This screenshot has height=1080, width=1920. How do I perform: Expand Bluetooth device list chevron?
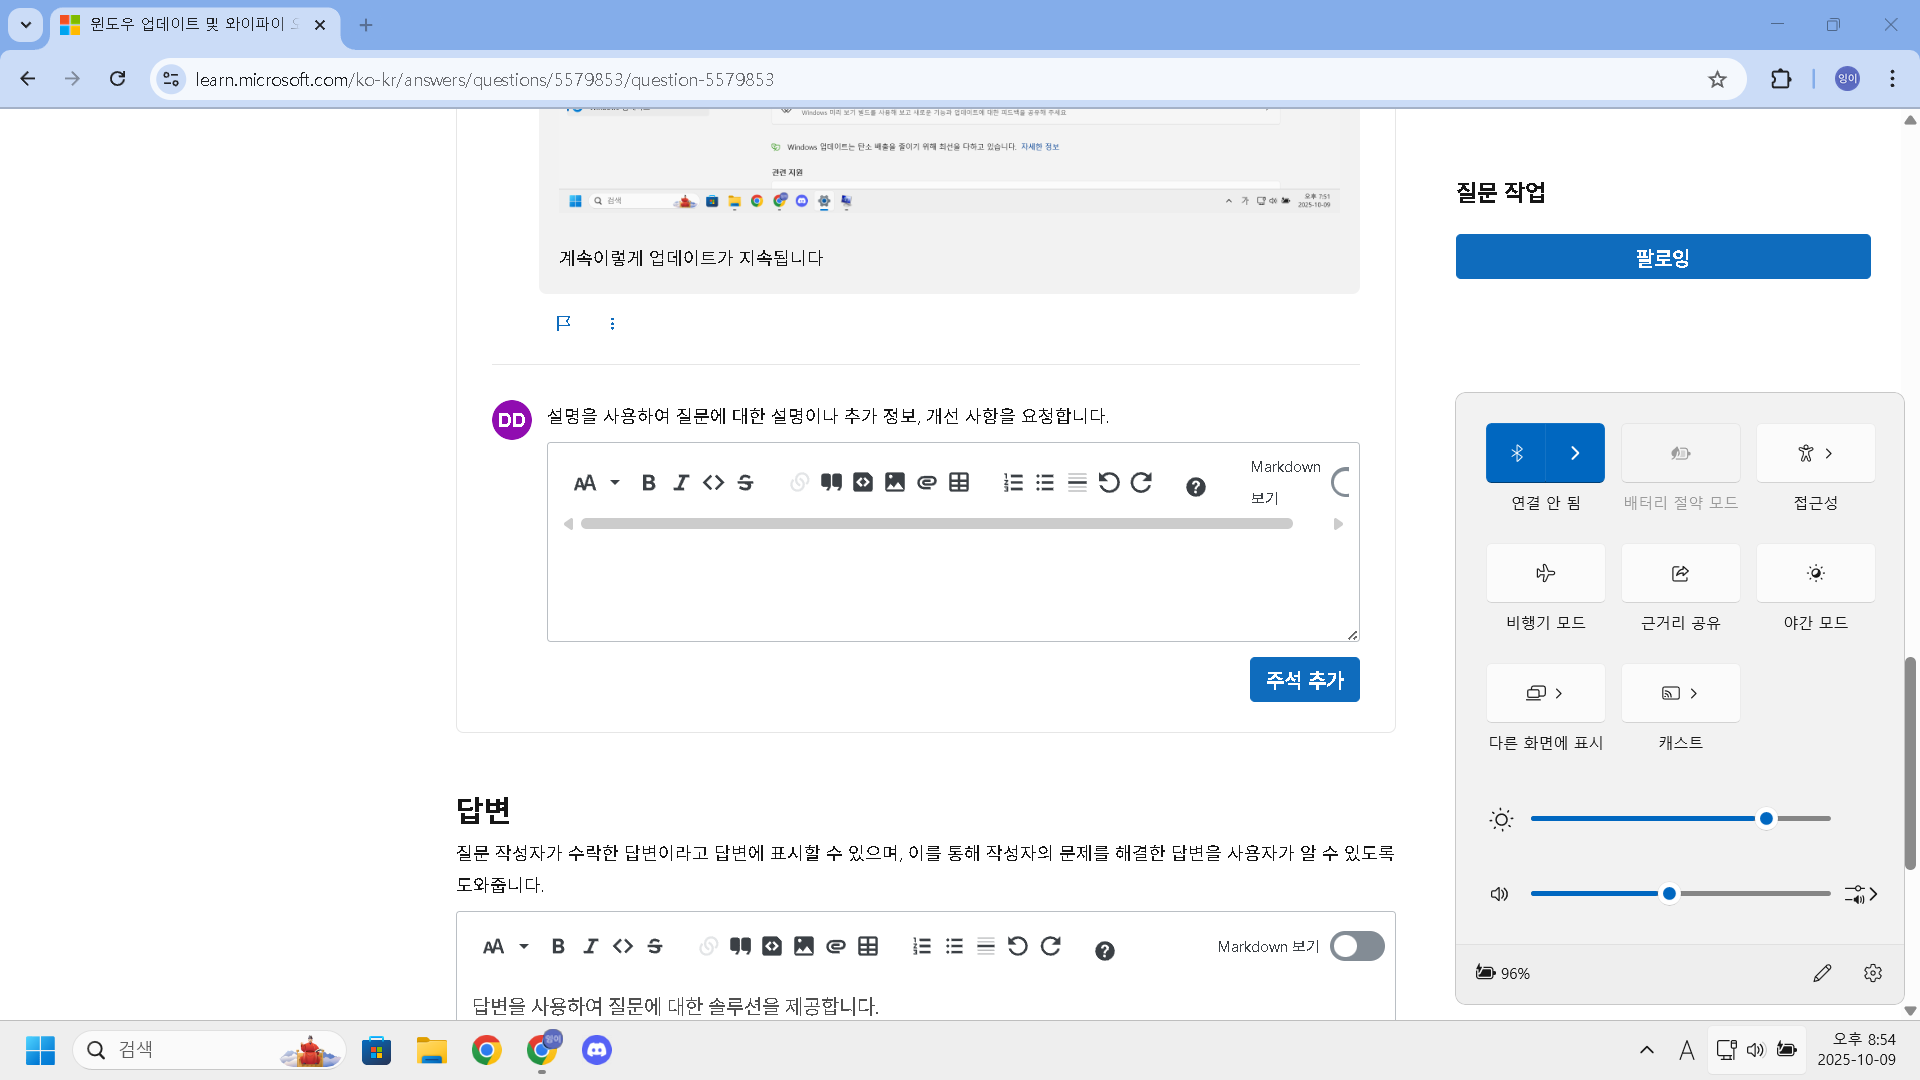(1575, 453)
